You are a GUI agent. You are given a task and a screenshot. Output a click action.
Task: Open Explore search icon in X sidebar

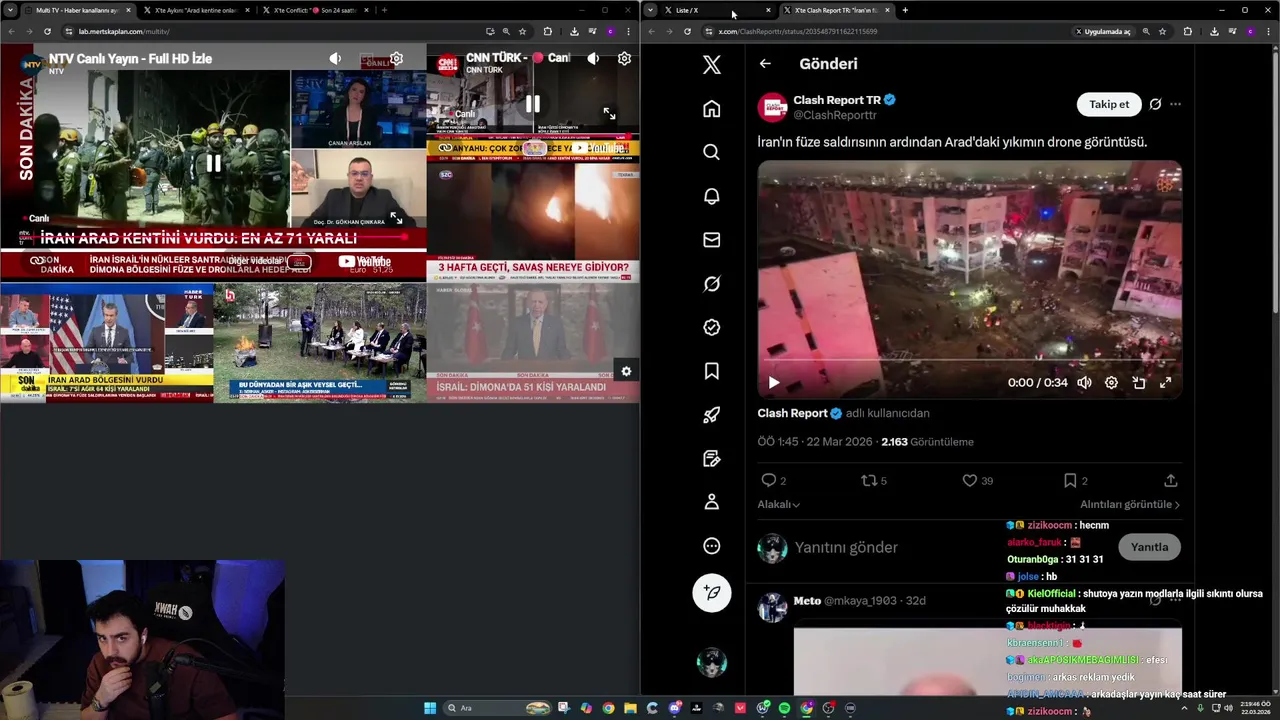pyautogui.click(x=711, y=152)
